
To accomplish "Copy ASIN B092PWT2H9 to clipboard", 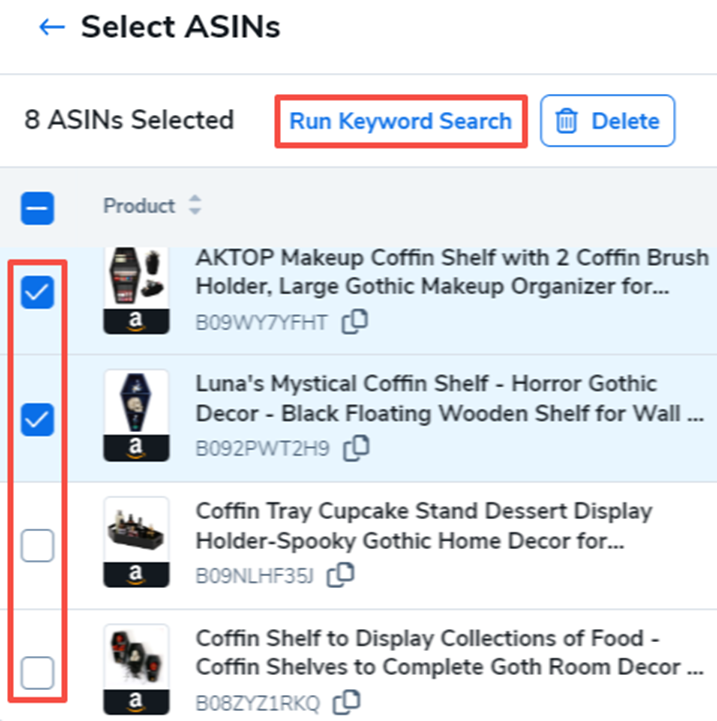I will (x=355, y=448).
